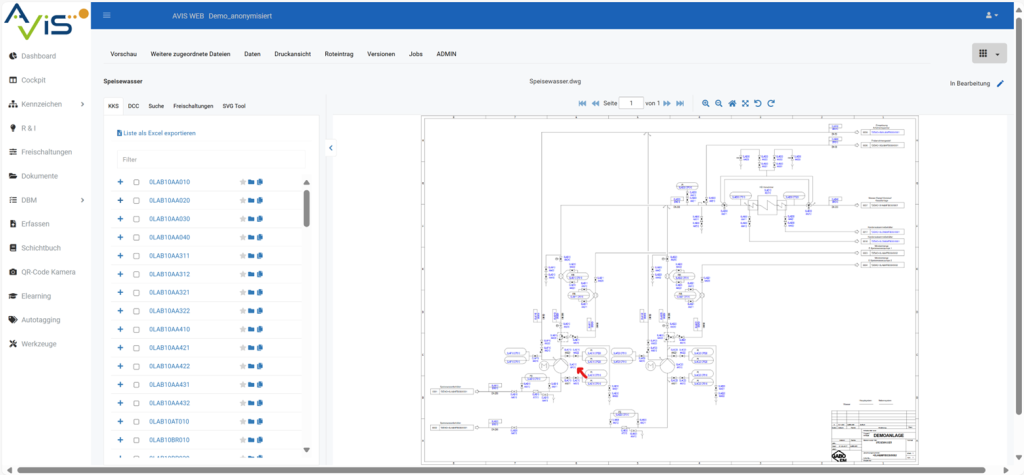Click the fit-to-screen expand icon
This screenshot has width=1024, height=475.
pos(745,103)
